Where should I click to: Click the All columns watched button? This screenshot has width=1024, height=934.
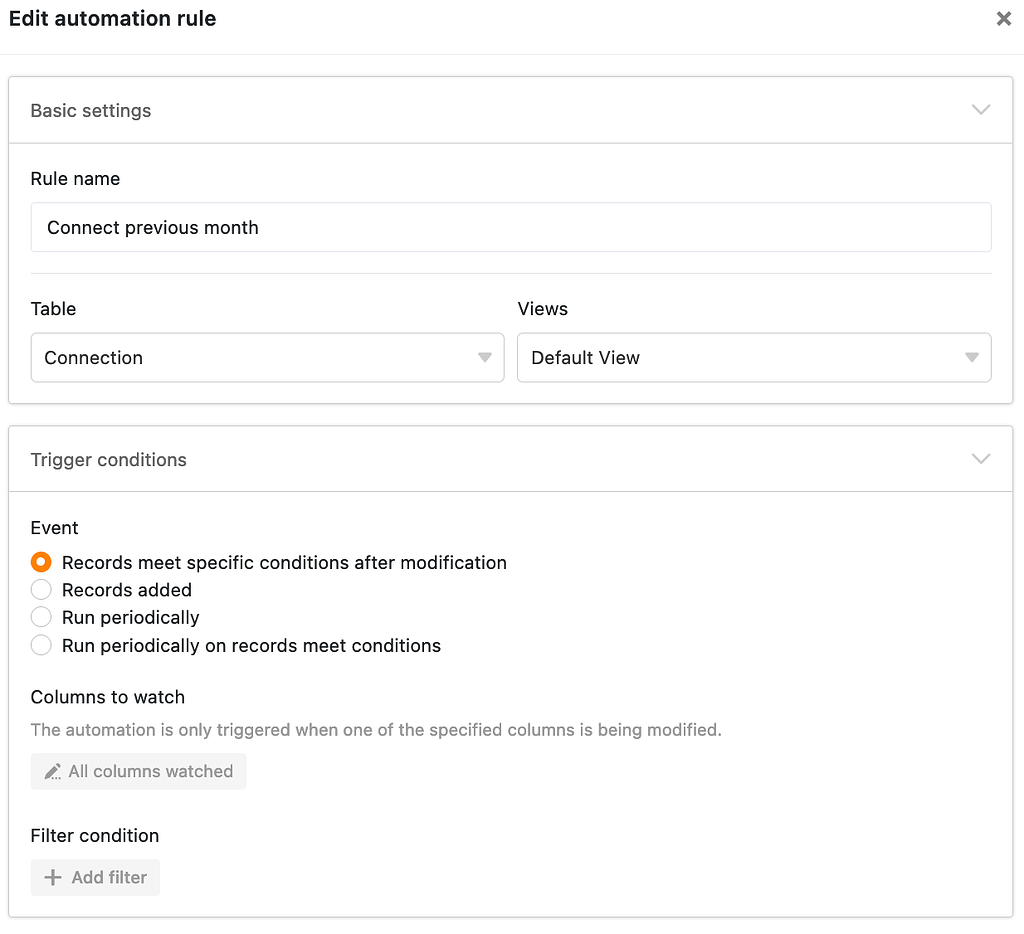click(138, 771)
